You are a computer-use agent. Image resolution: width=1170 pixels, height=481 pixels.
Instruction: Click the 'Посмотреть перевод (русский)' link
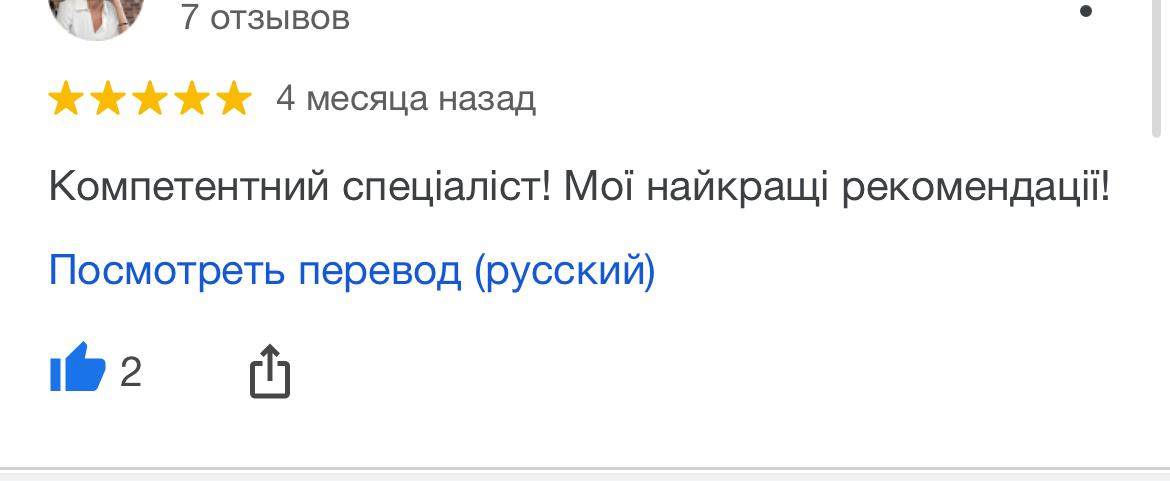[352, 271]
